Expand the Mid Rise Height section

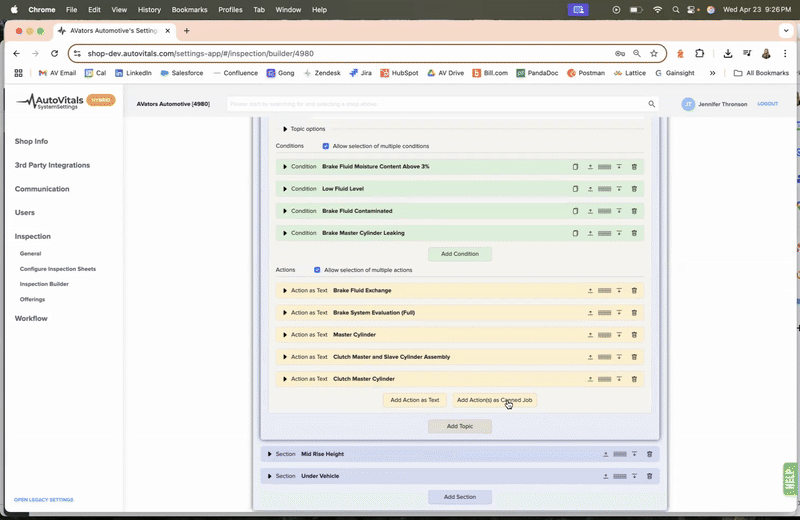(269, 454)
